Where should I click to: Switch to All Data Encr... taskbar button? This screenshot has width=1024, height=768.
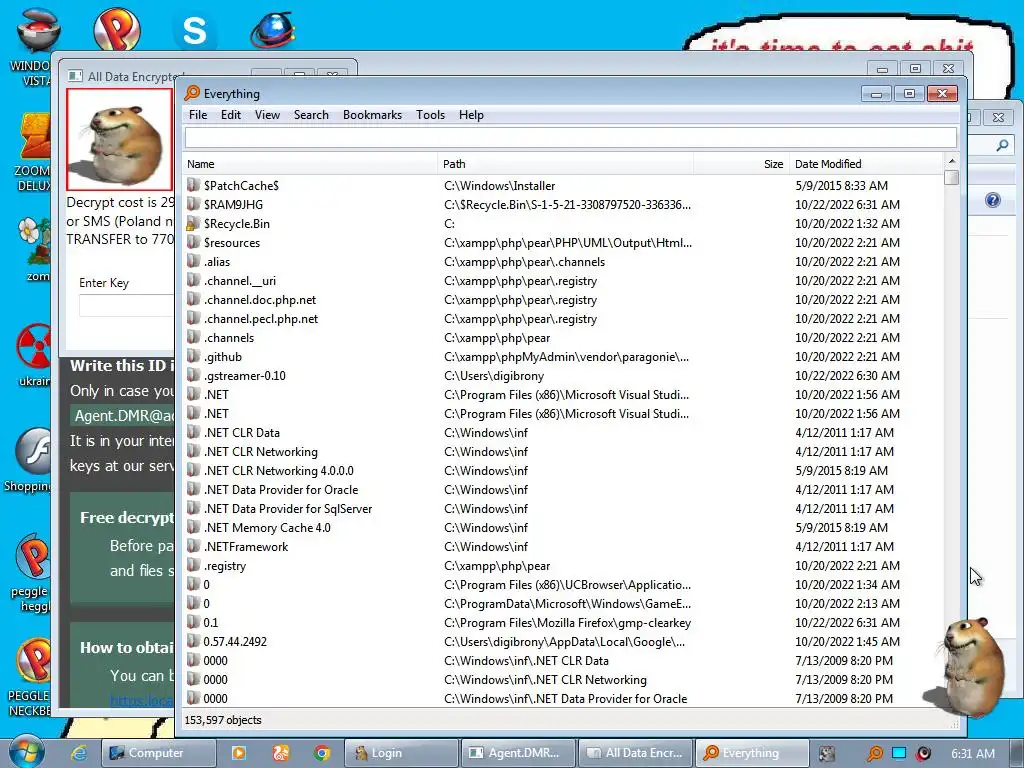(635, 753)
